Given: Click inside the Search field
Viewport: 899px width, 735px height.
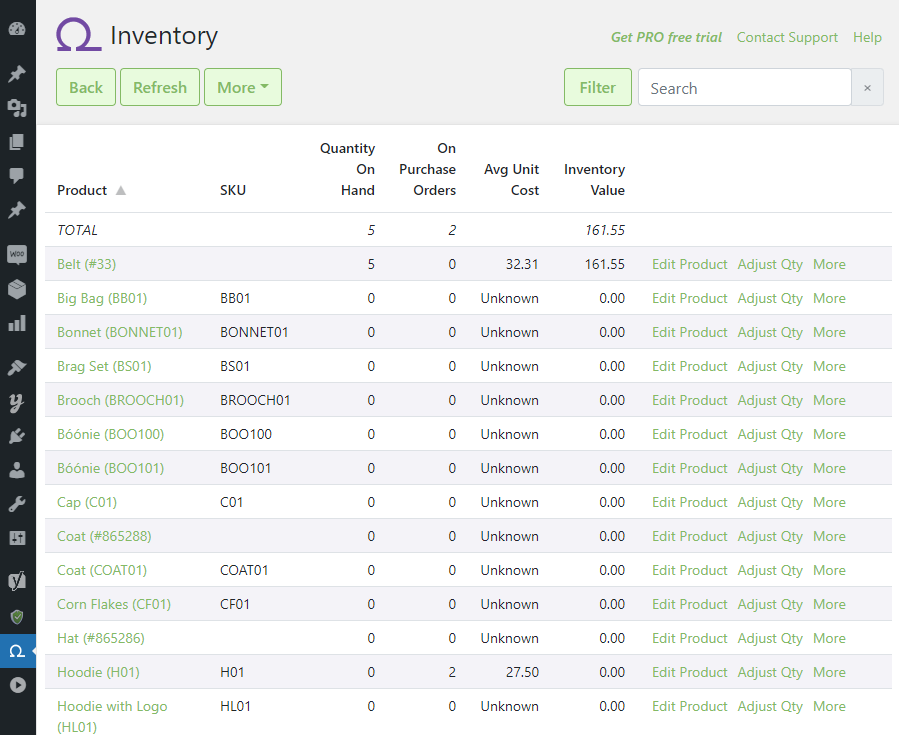Looking at the screenshot, I should click(x=744, y=87).
